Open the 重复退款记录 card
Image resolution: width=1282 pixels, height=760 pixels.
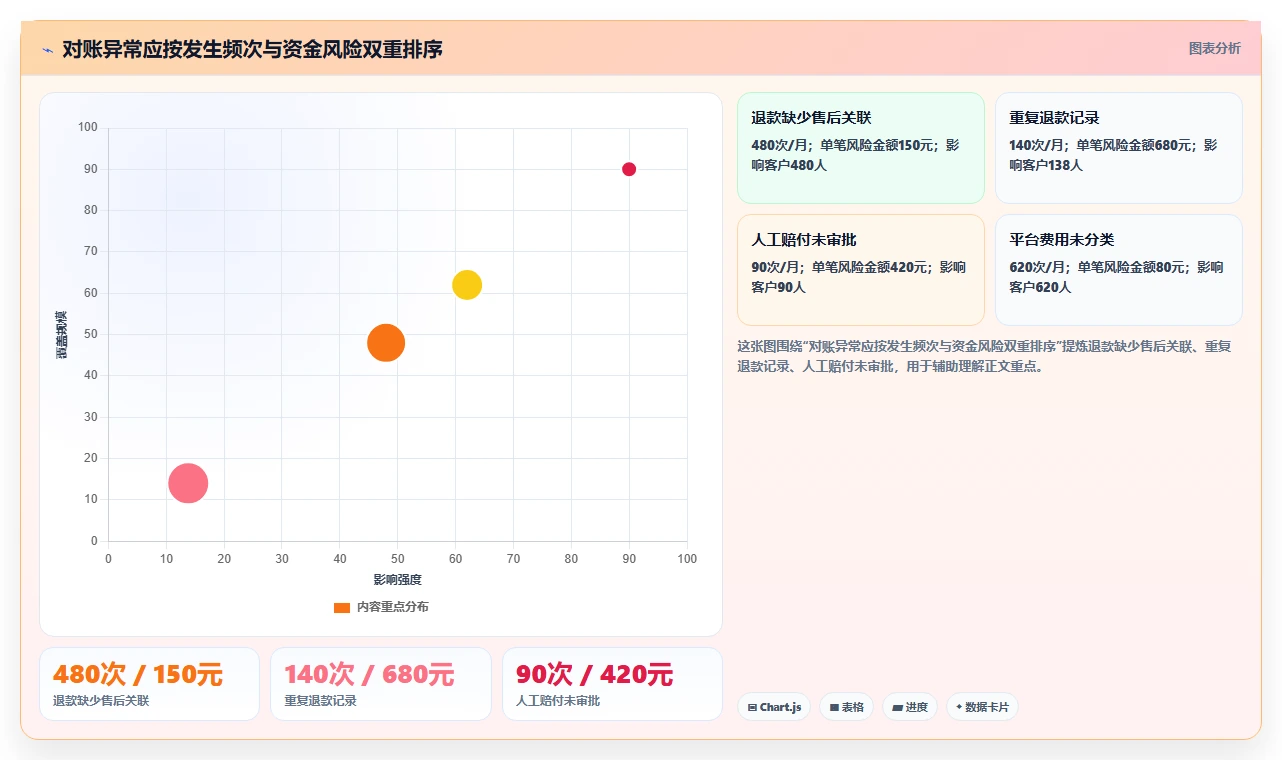point(1119,148)
